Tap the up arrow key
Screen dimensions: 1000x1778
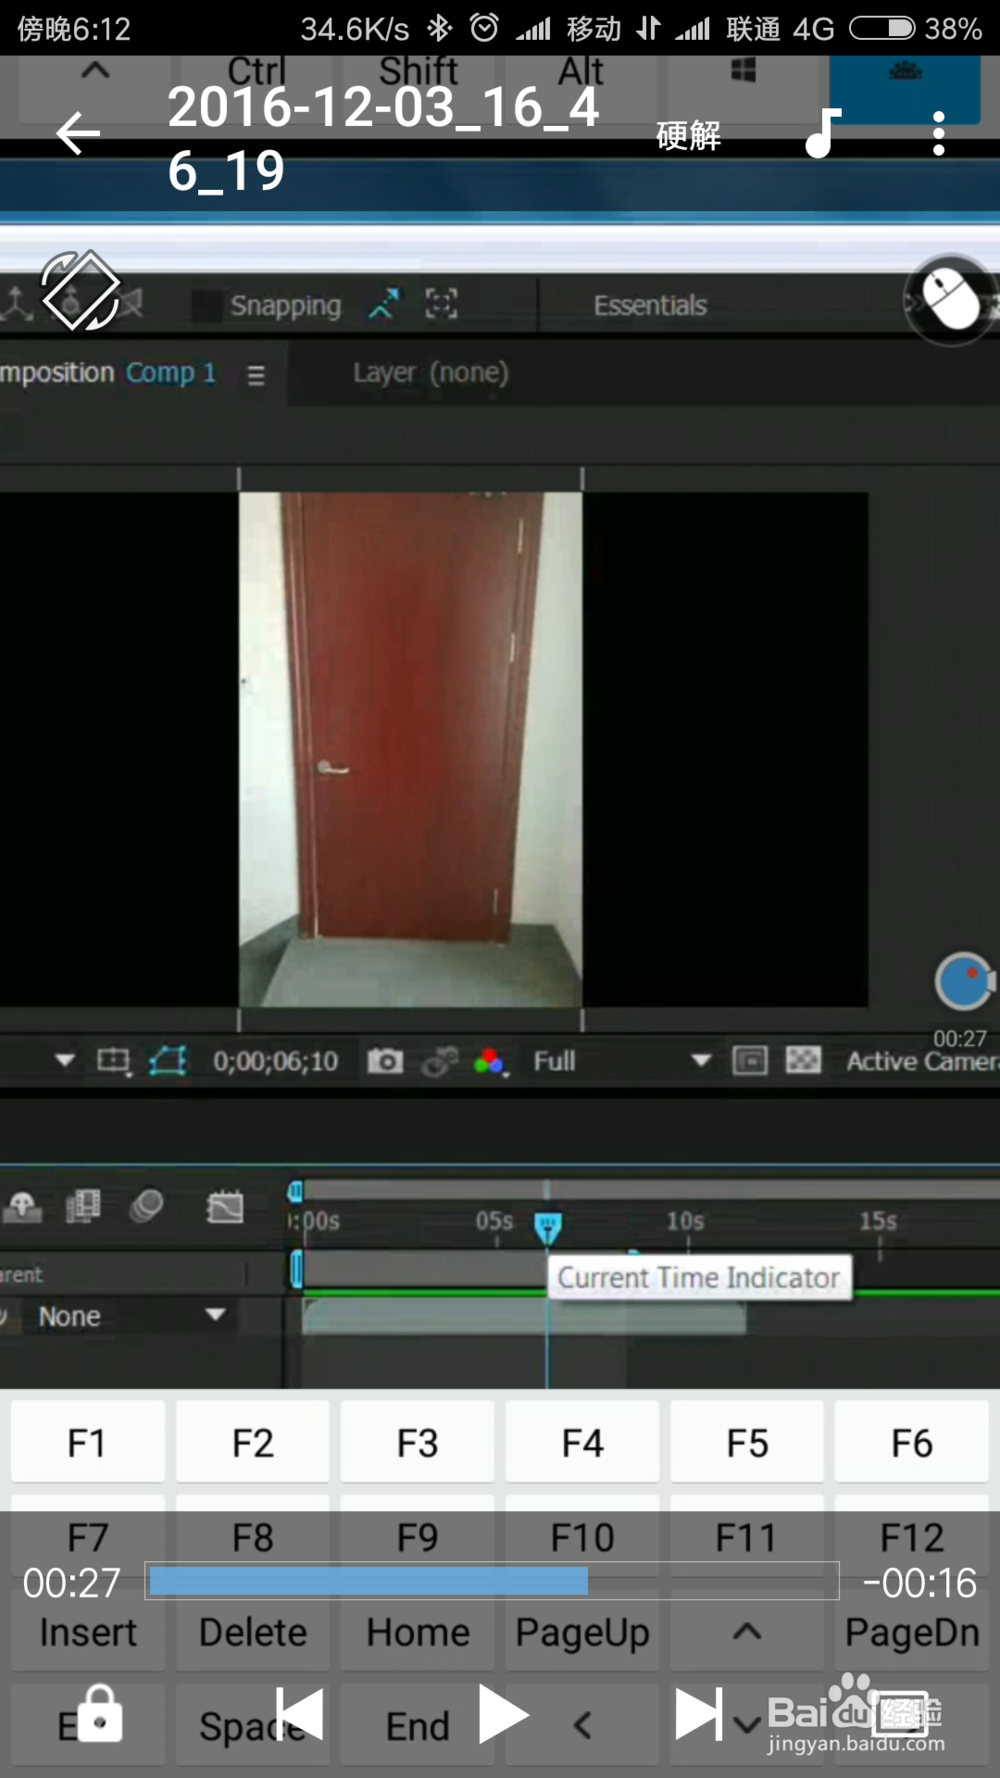coord(747,1632)
